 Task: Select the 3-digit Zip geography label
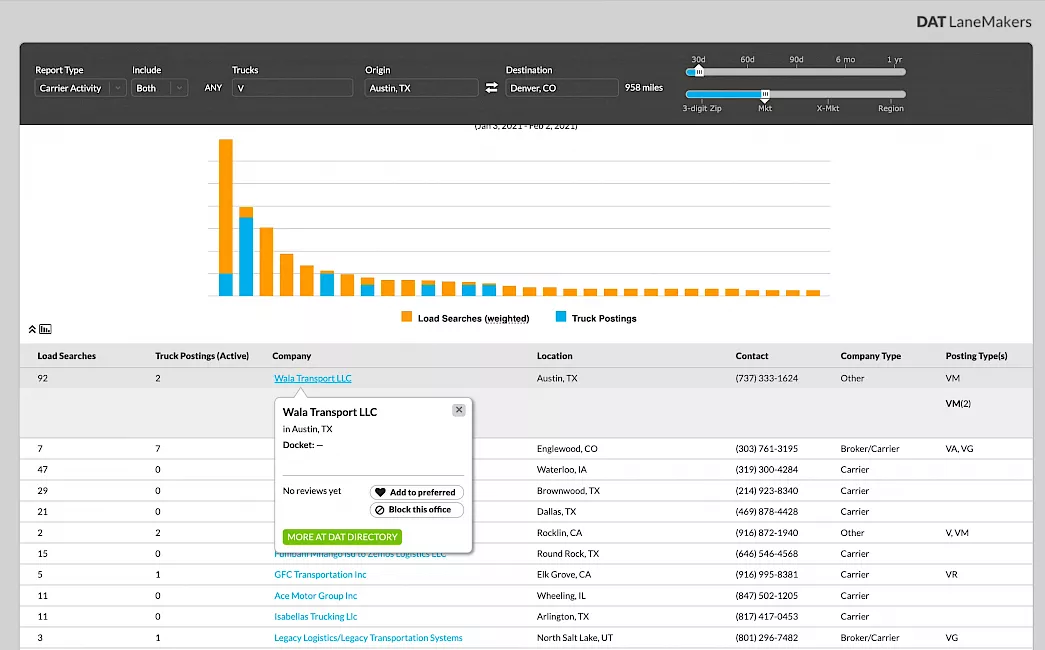coord(702,108)
